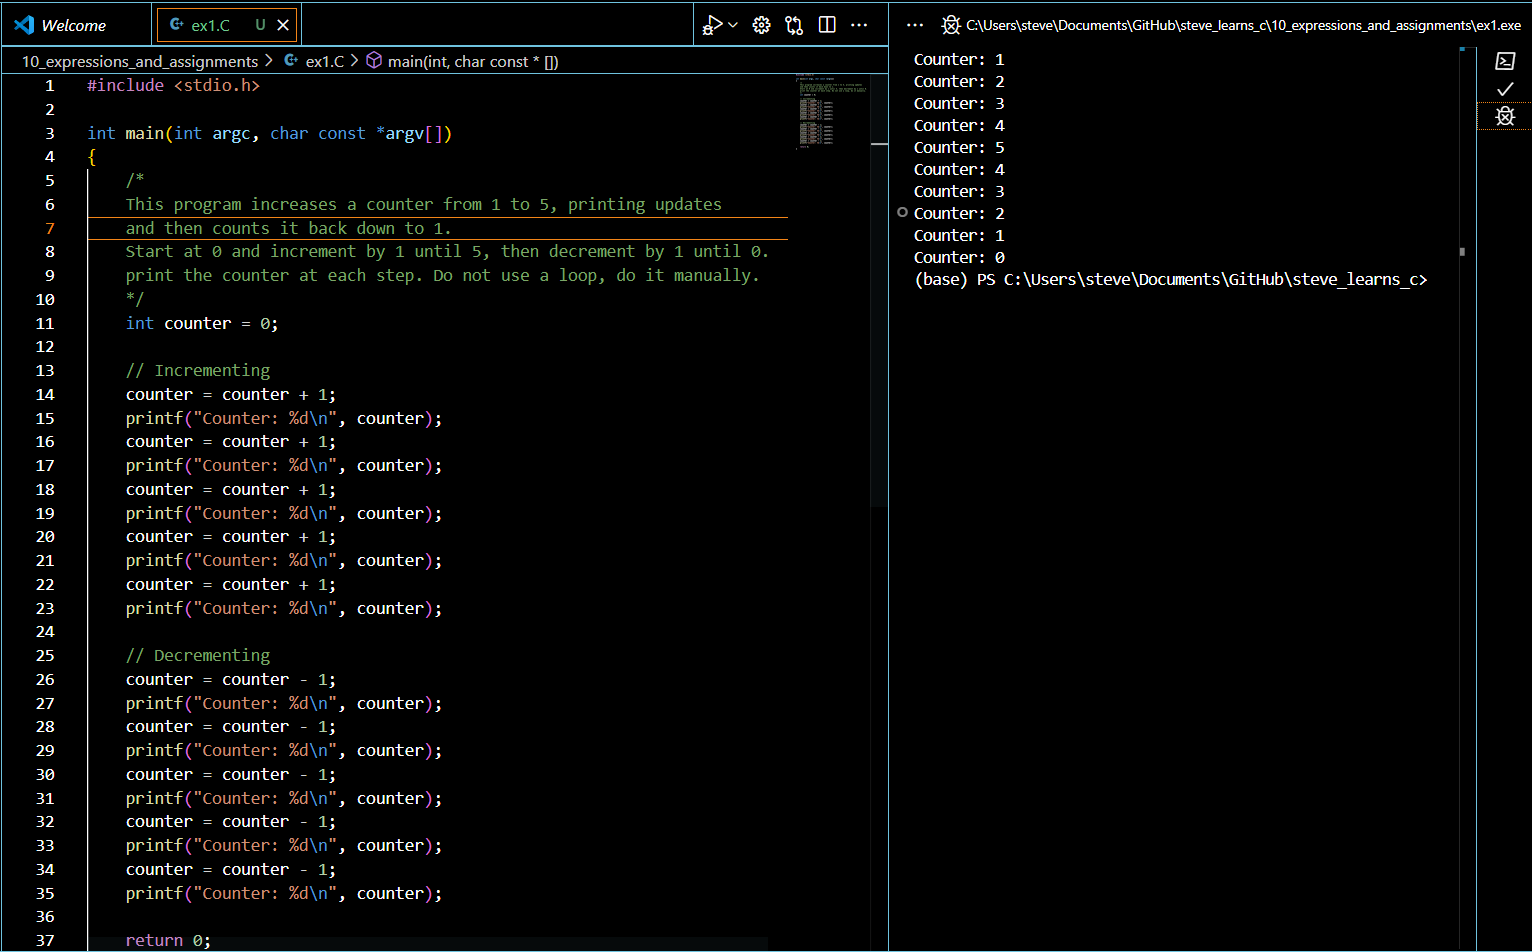Open changes with the source compare icon
The height and width of the screenshot is (952, 1532).
point(794,25)
